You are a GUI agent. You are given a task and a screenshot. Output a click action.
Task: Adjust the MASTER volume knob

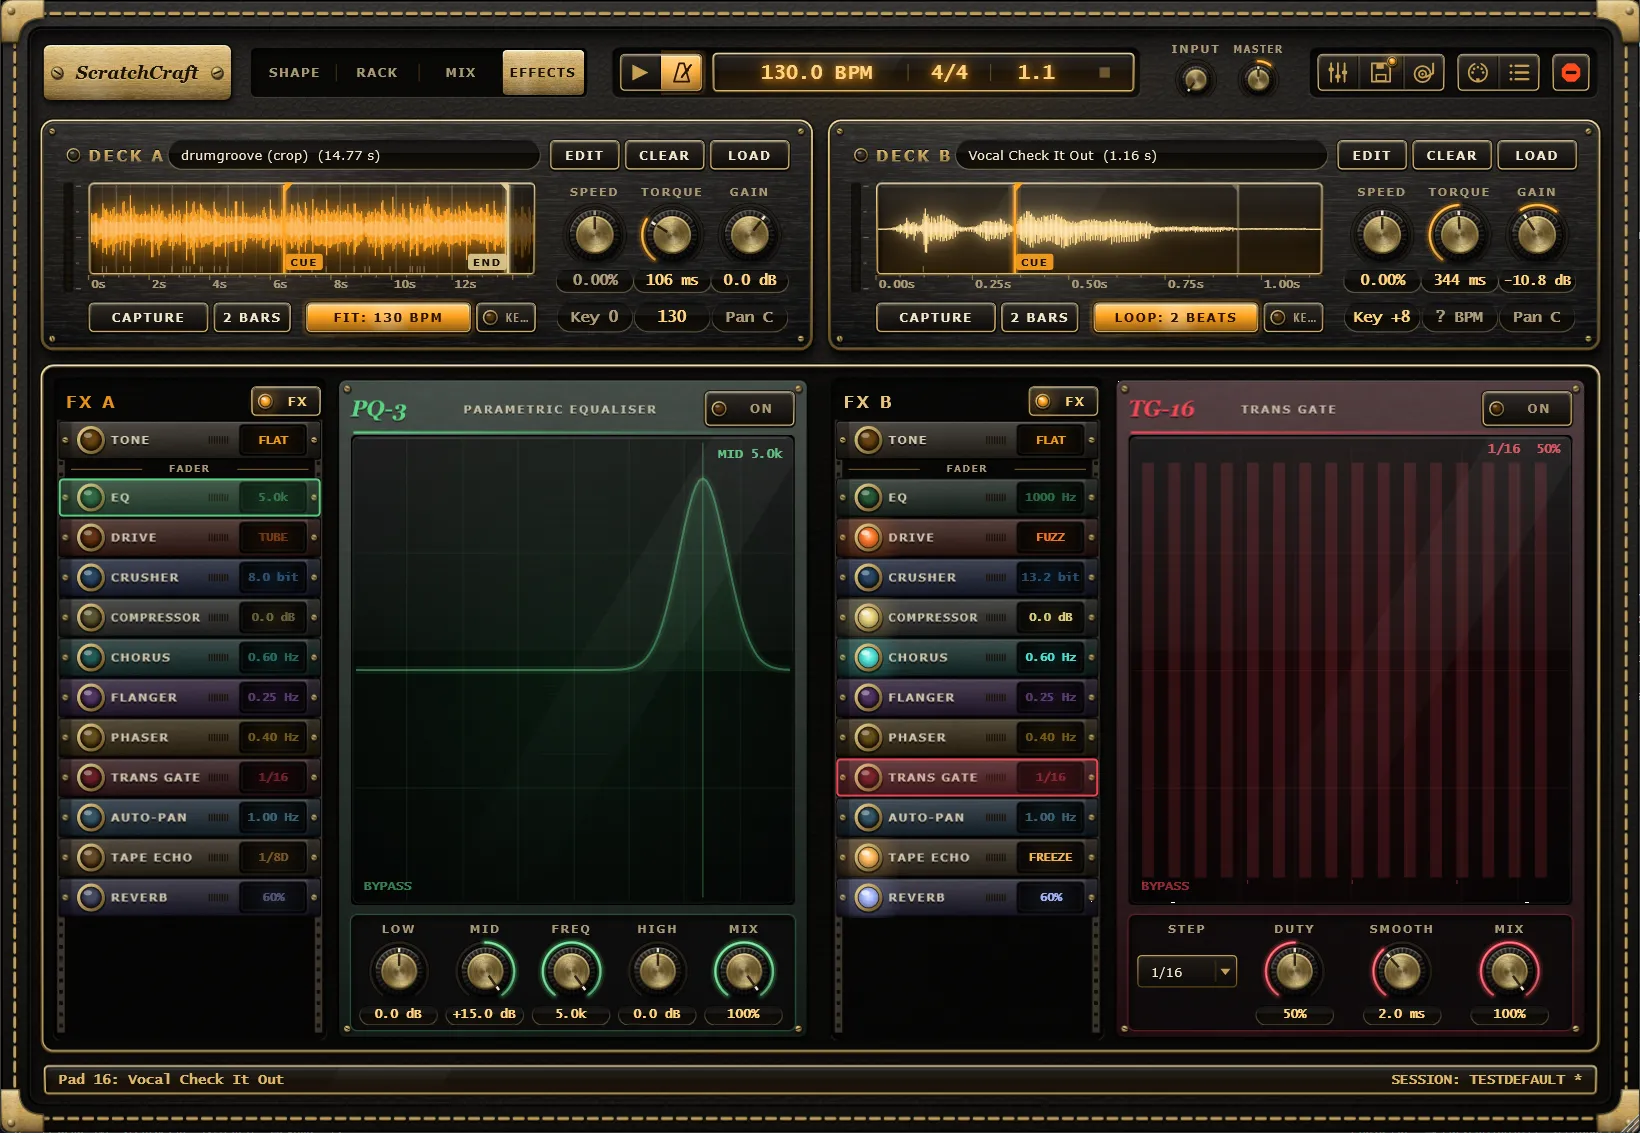(1258, 78)
